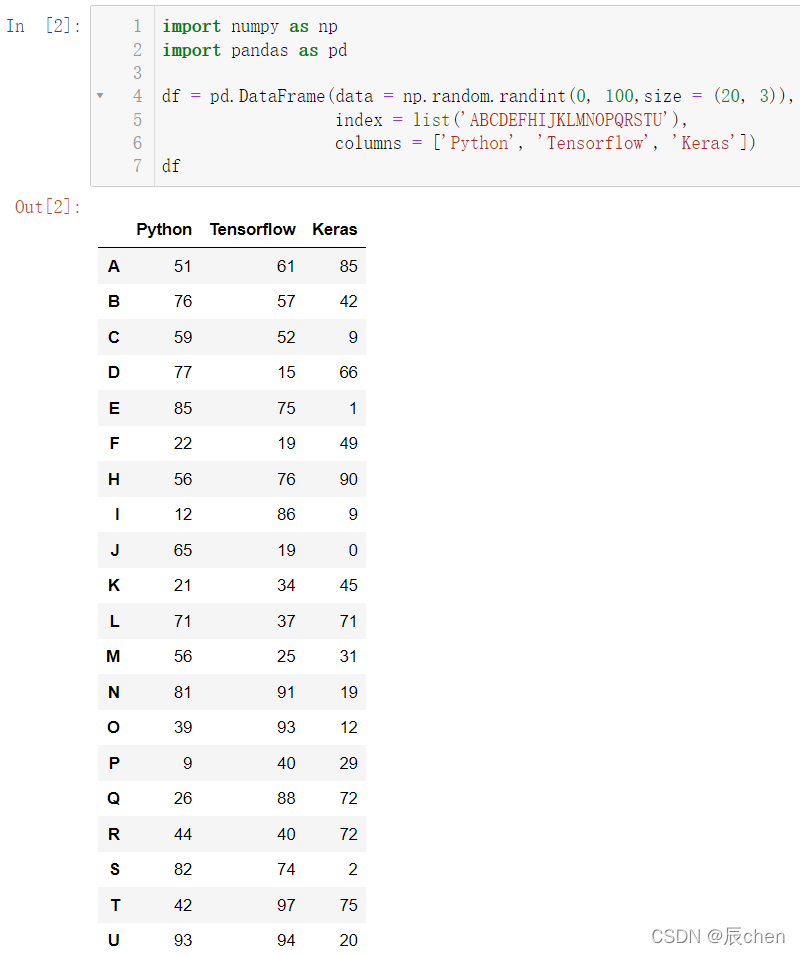This screenshot has height=955, width=800.
Task: Click Tensorflow value 15 in row D
Action: point(286,372)
